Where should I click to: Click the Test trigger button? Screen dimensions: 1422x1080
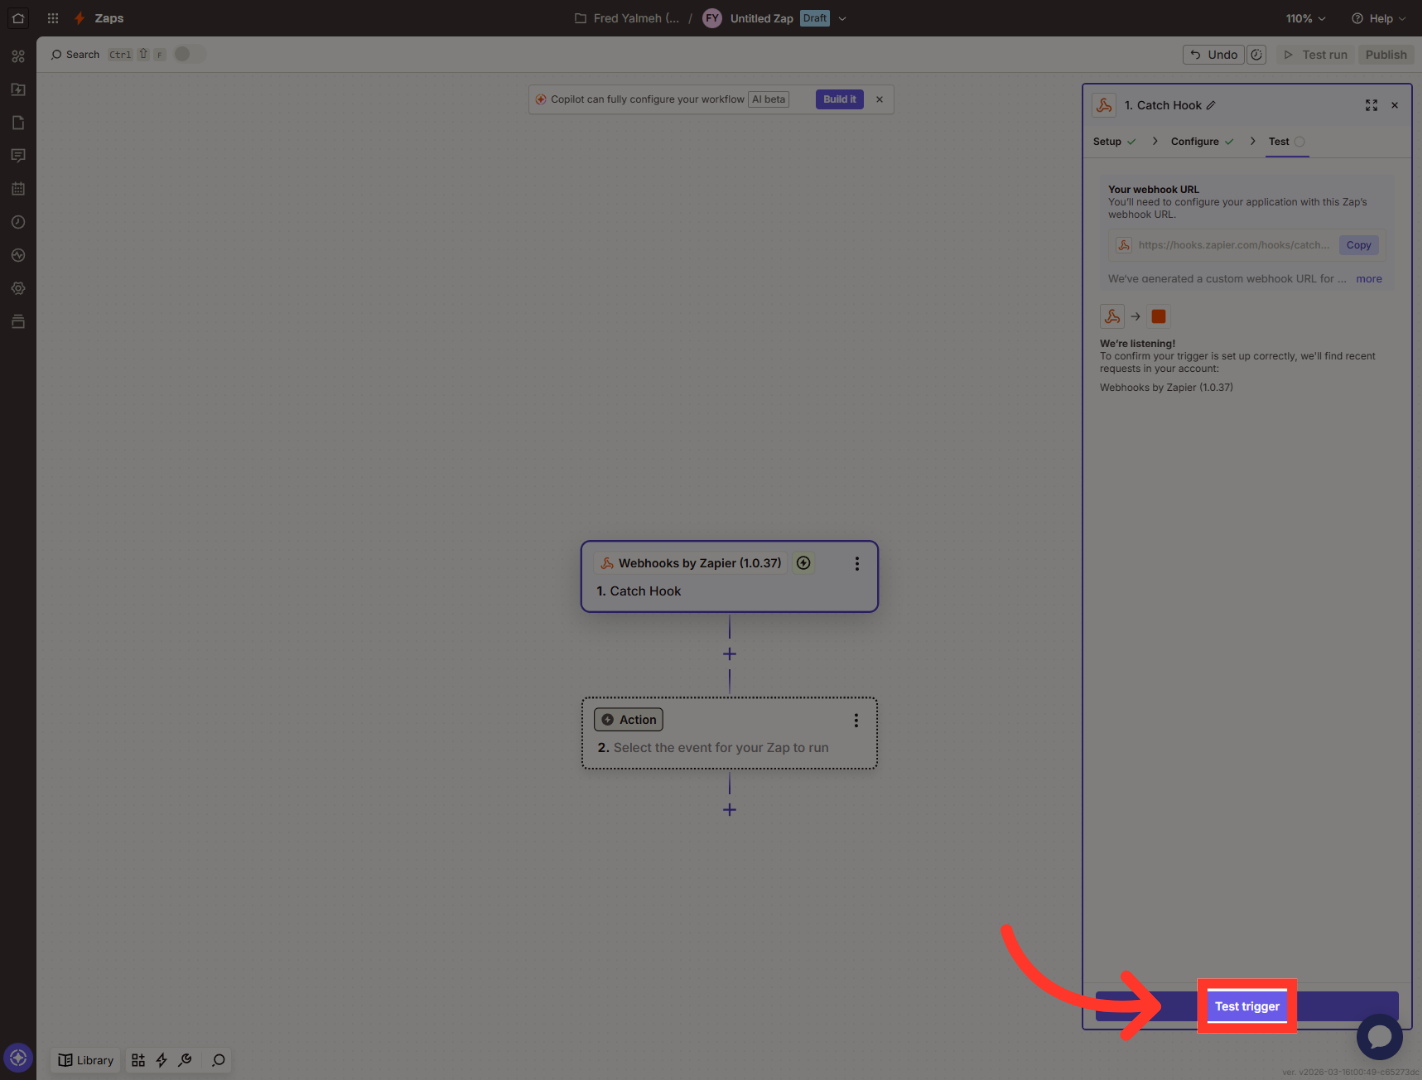tap(1247, 1006)
